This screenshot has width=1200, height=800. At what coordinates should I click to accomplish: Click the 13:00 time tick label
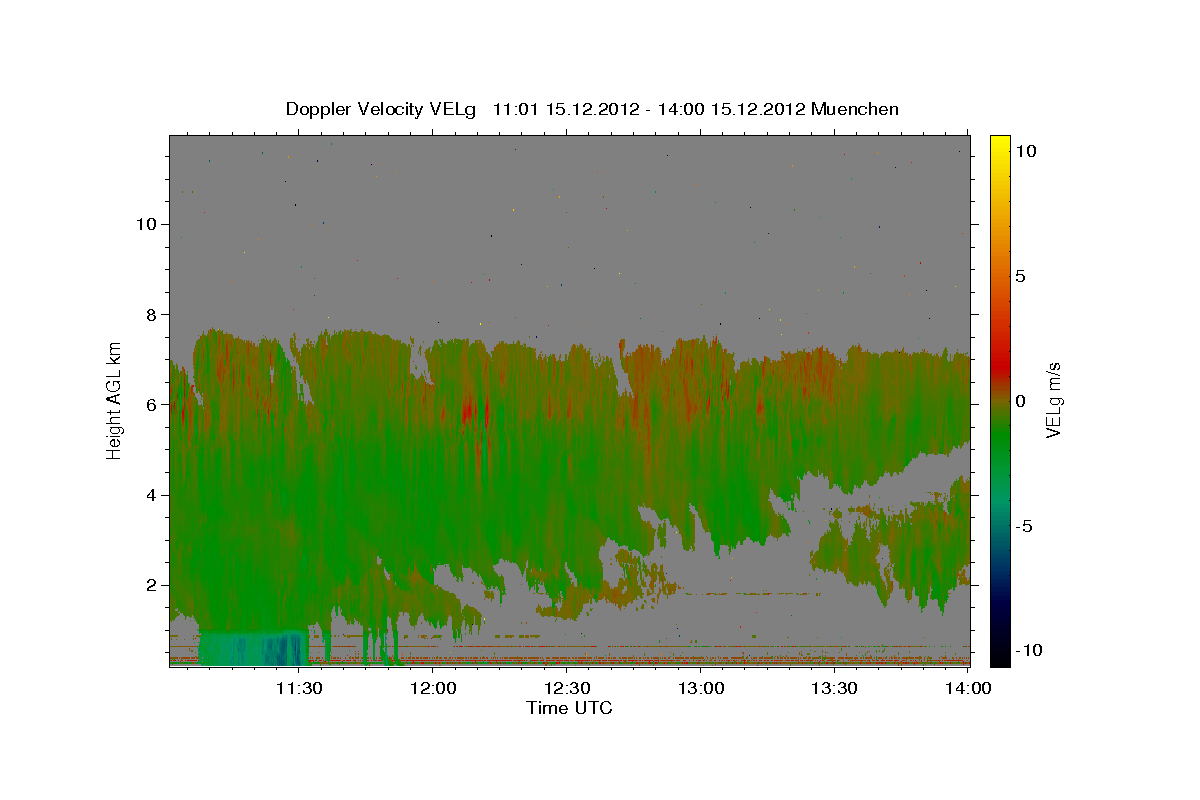click(701, 689)
